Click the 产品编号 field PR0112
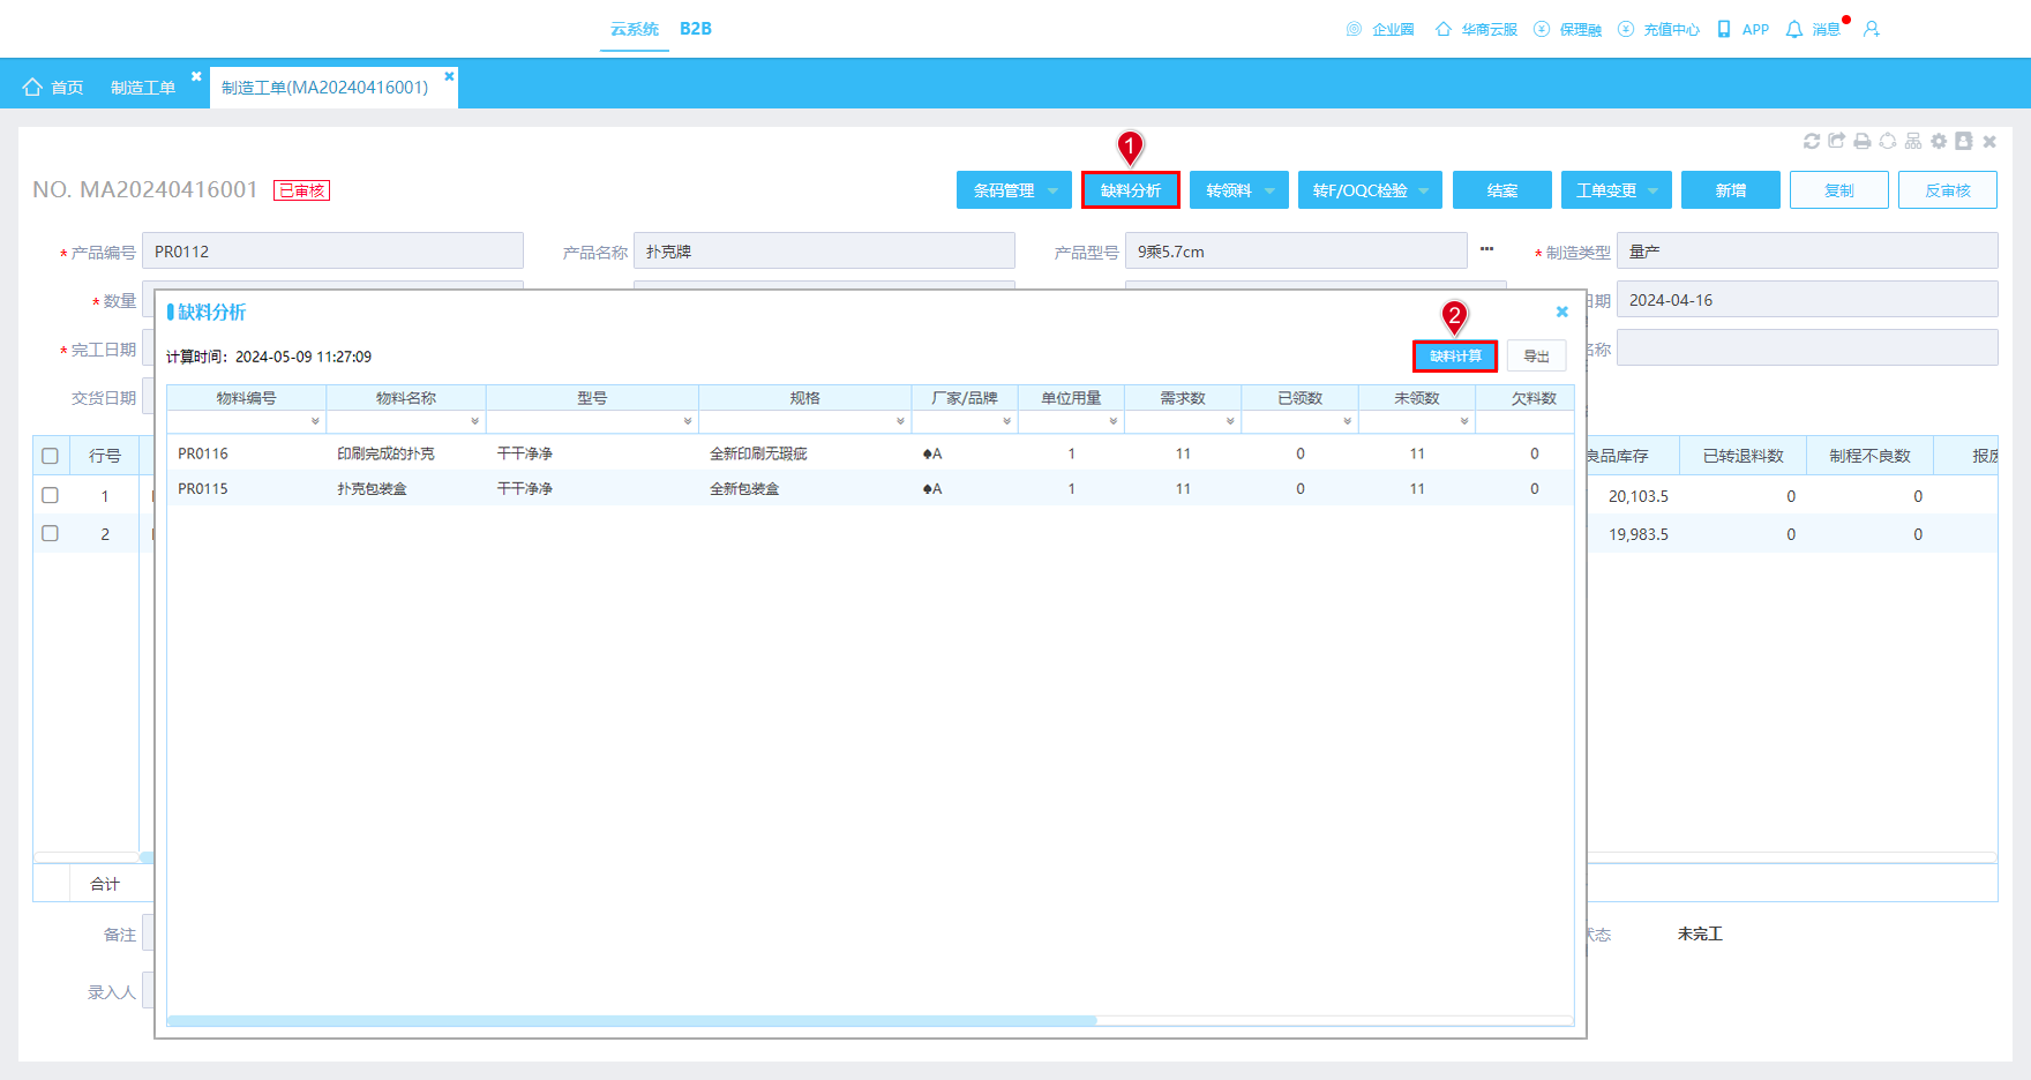The height and width of the screenshot is (1080, 2031). click(333, 251)
